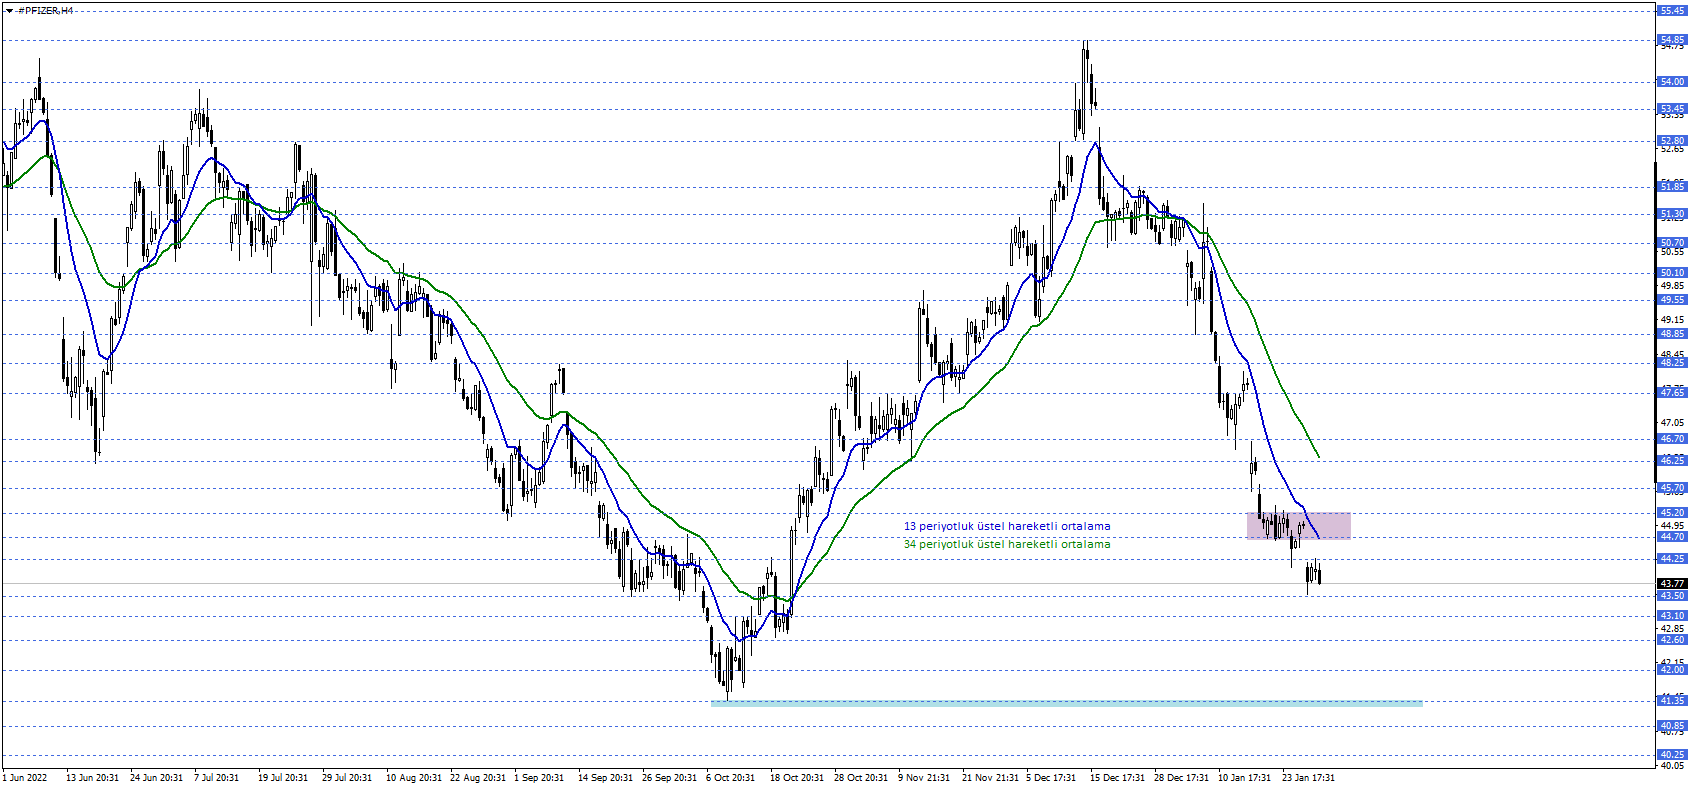The height and width of the screenshot is (789, 1695).
Task: Click the 44.25 price level label
Action: (x=1671, y=559)
